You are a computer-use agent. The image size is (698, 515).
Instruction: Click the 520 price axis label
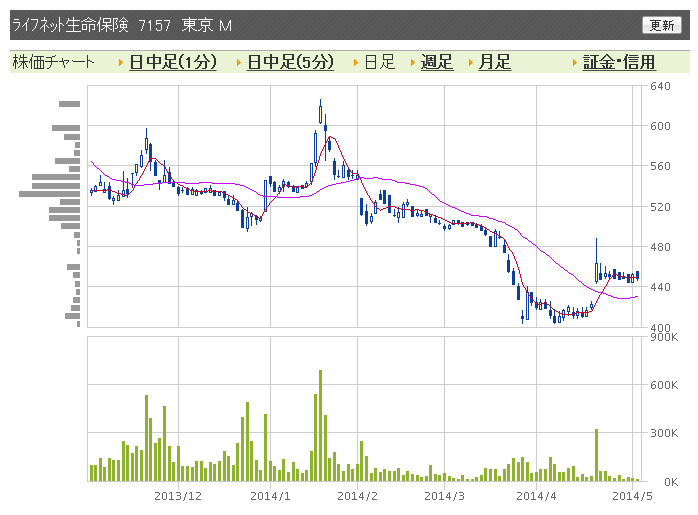660,207
